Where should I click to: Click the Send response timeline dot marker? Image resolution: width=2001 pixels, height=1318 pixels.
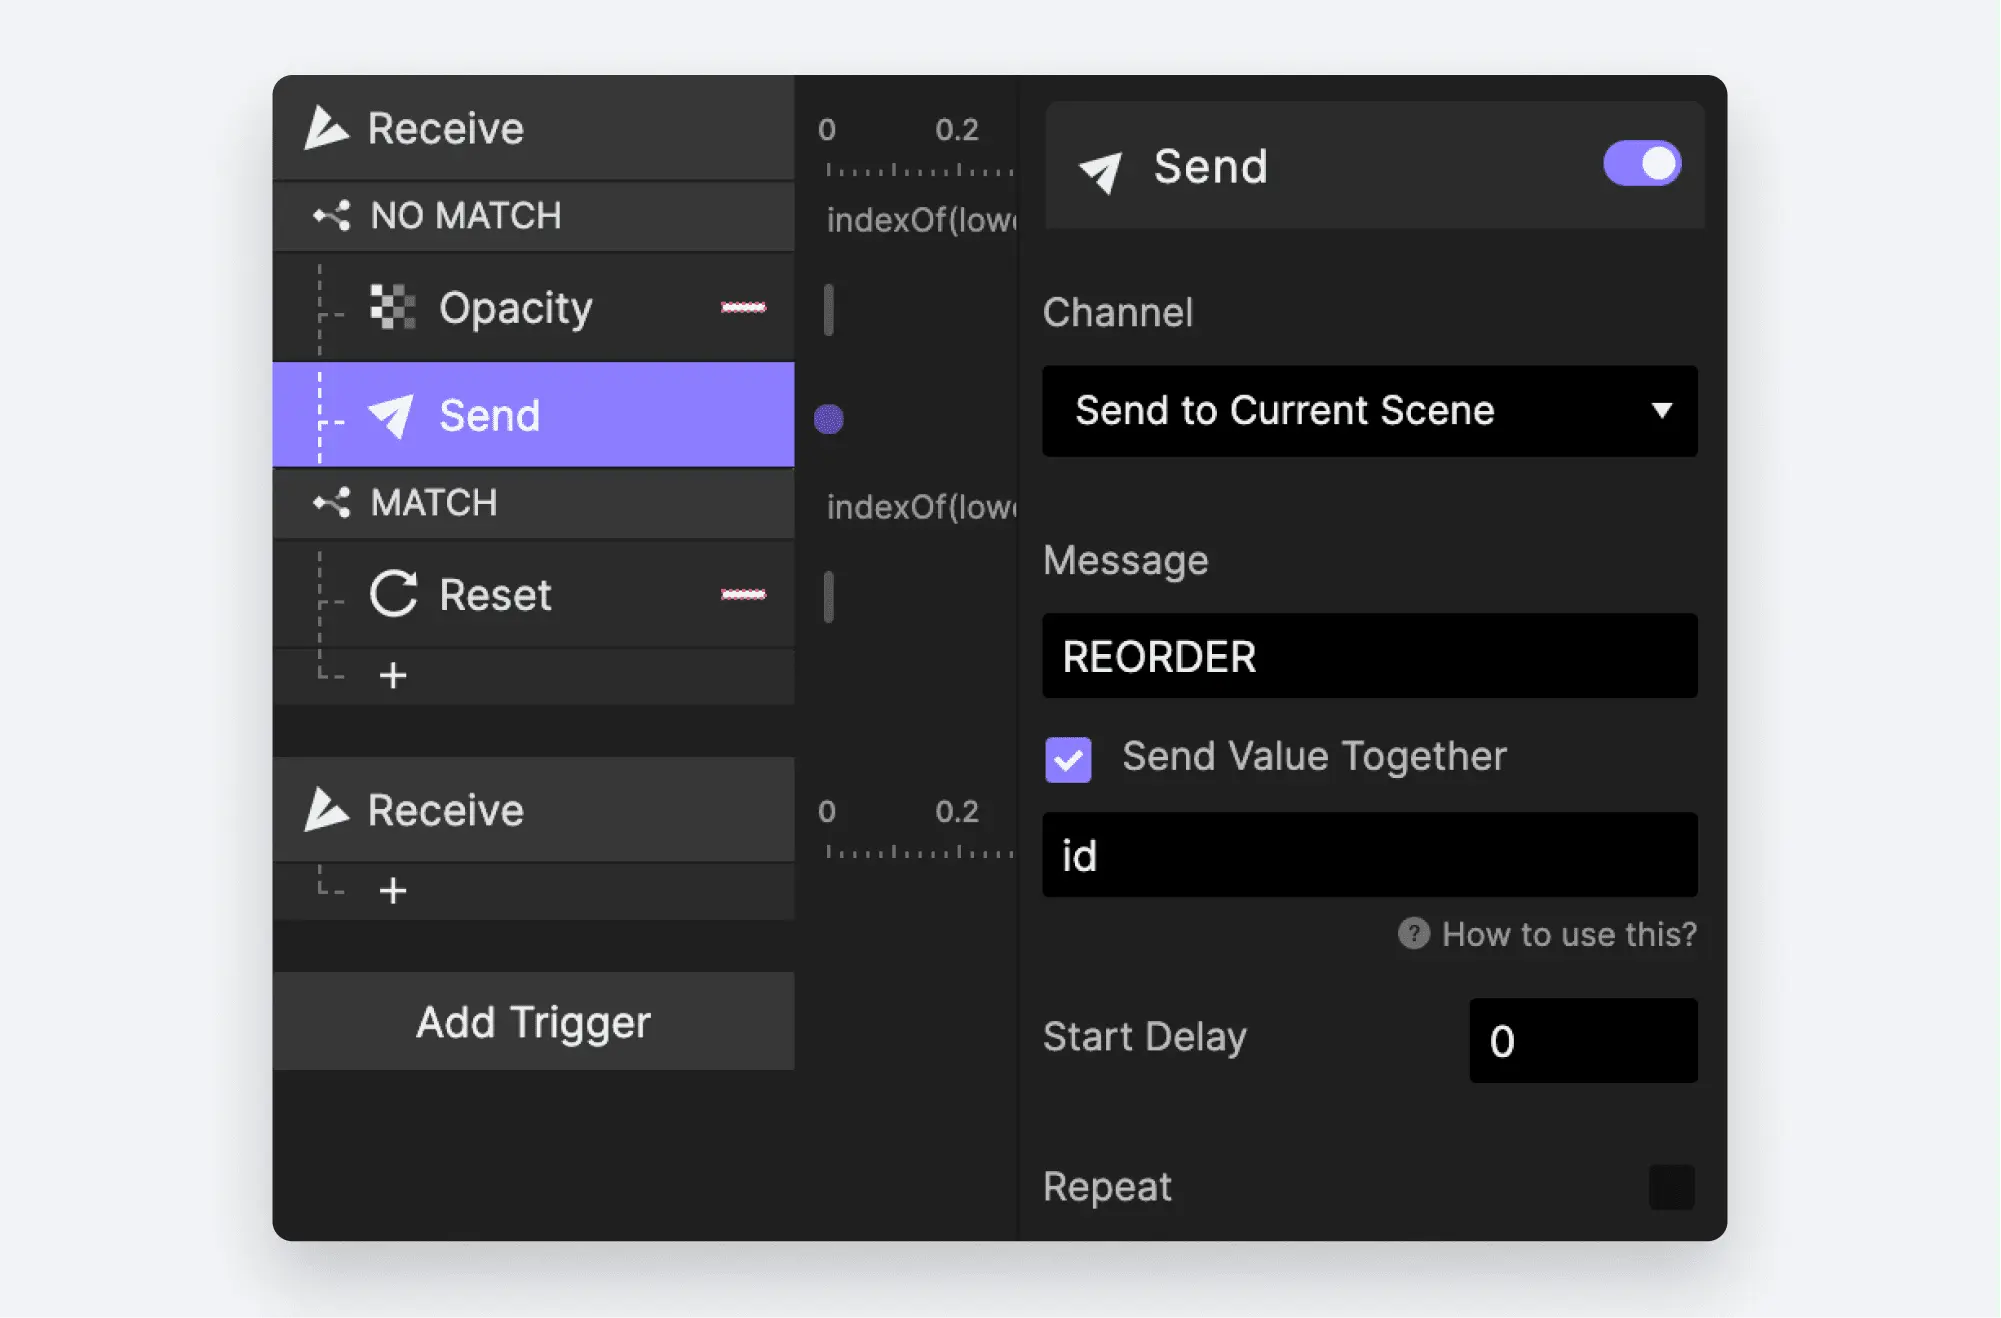coord(828,419)
